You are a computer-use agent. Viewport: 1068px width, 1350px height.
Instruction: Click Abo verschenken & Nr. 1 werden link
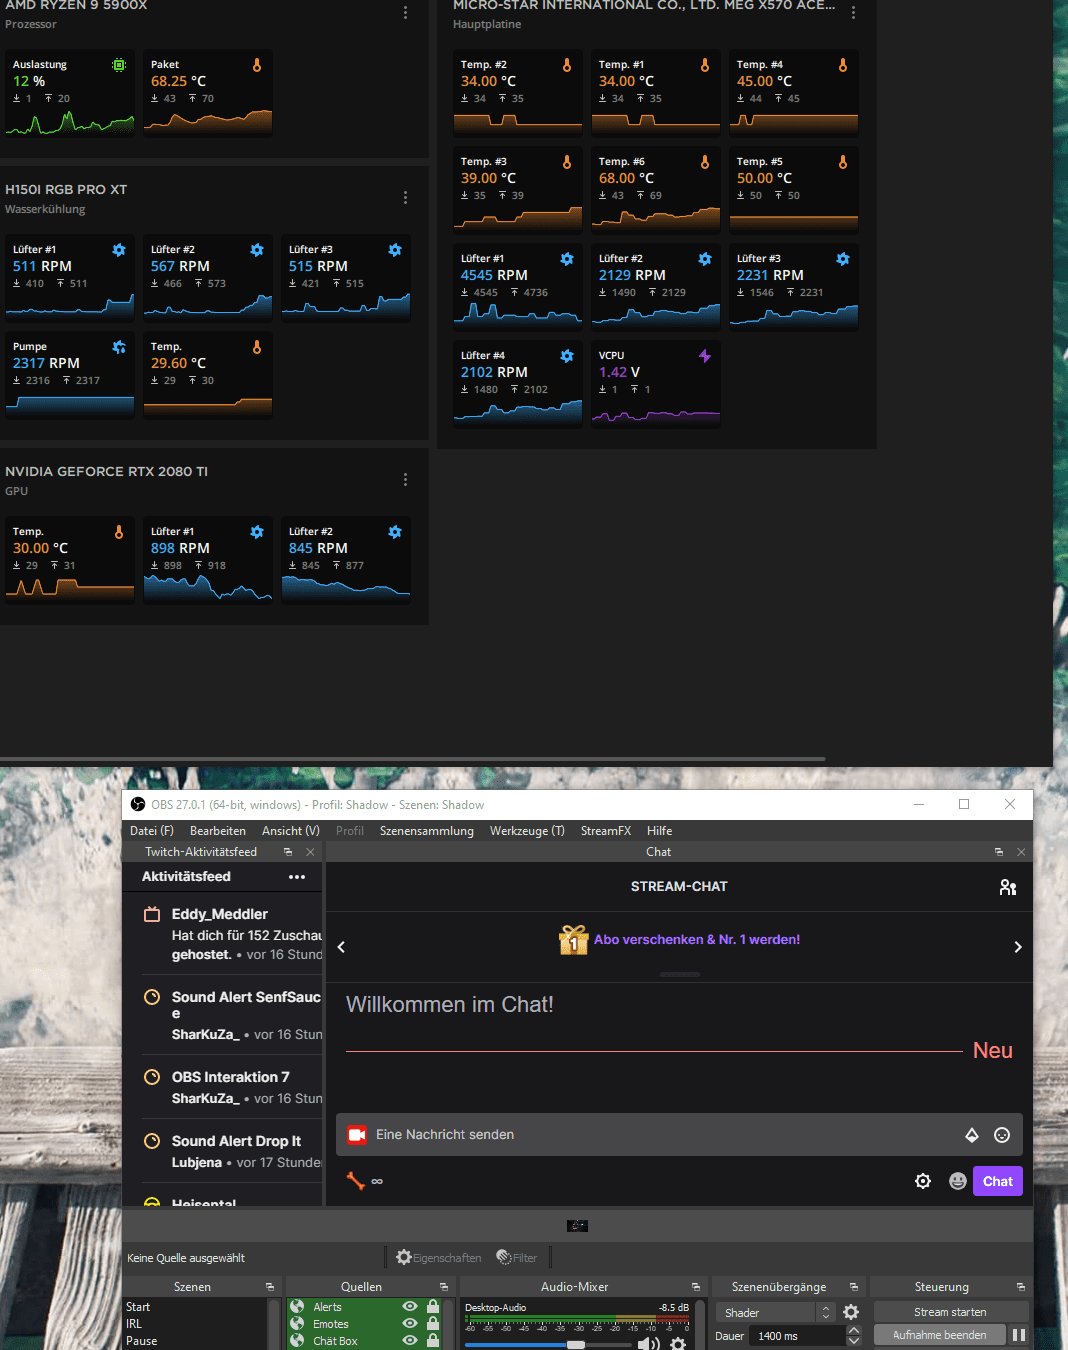click(697, 939)
